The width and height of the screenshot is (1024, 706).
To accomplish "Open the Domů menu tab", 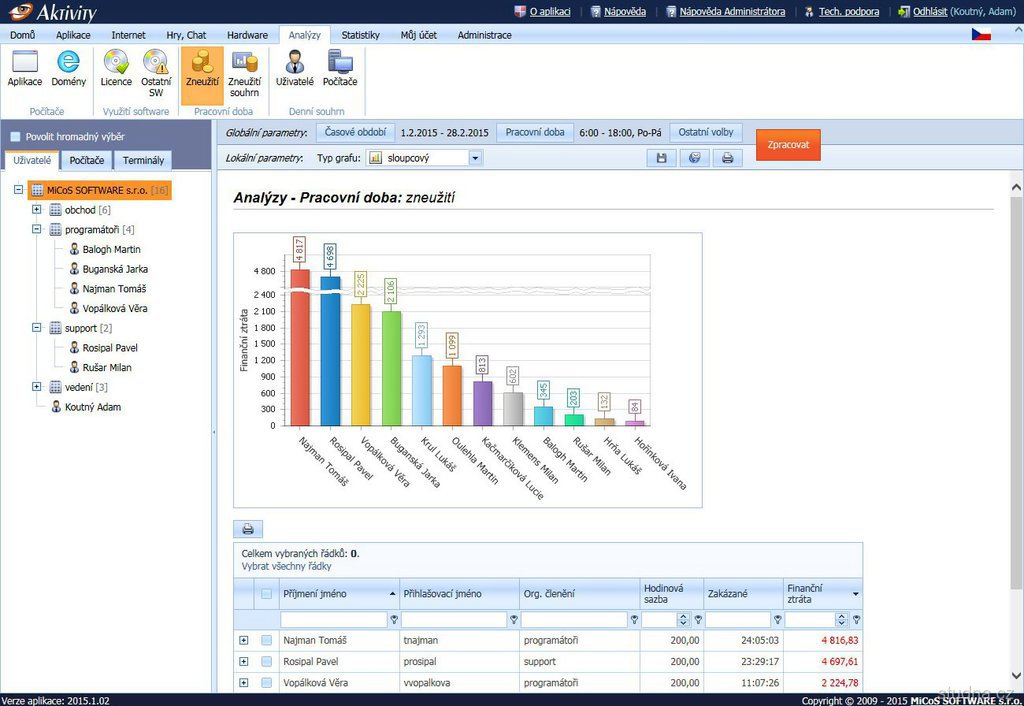I will click(x=23, y=35).
